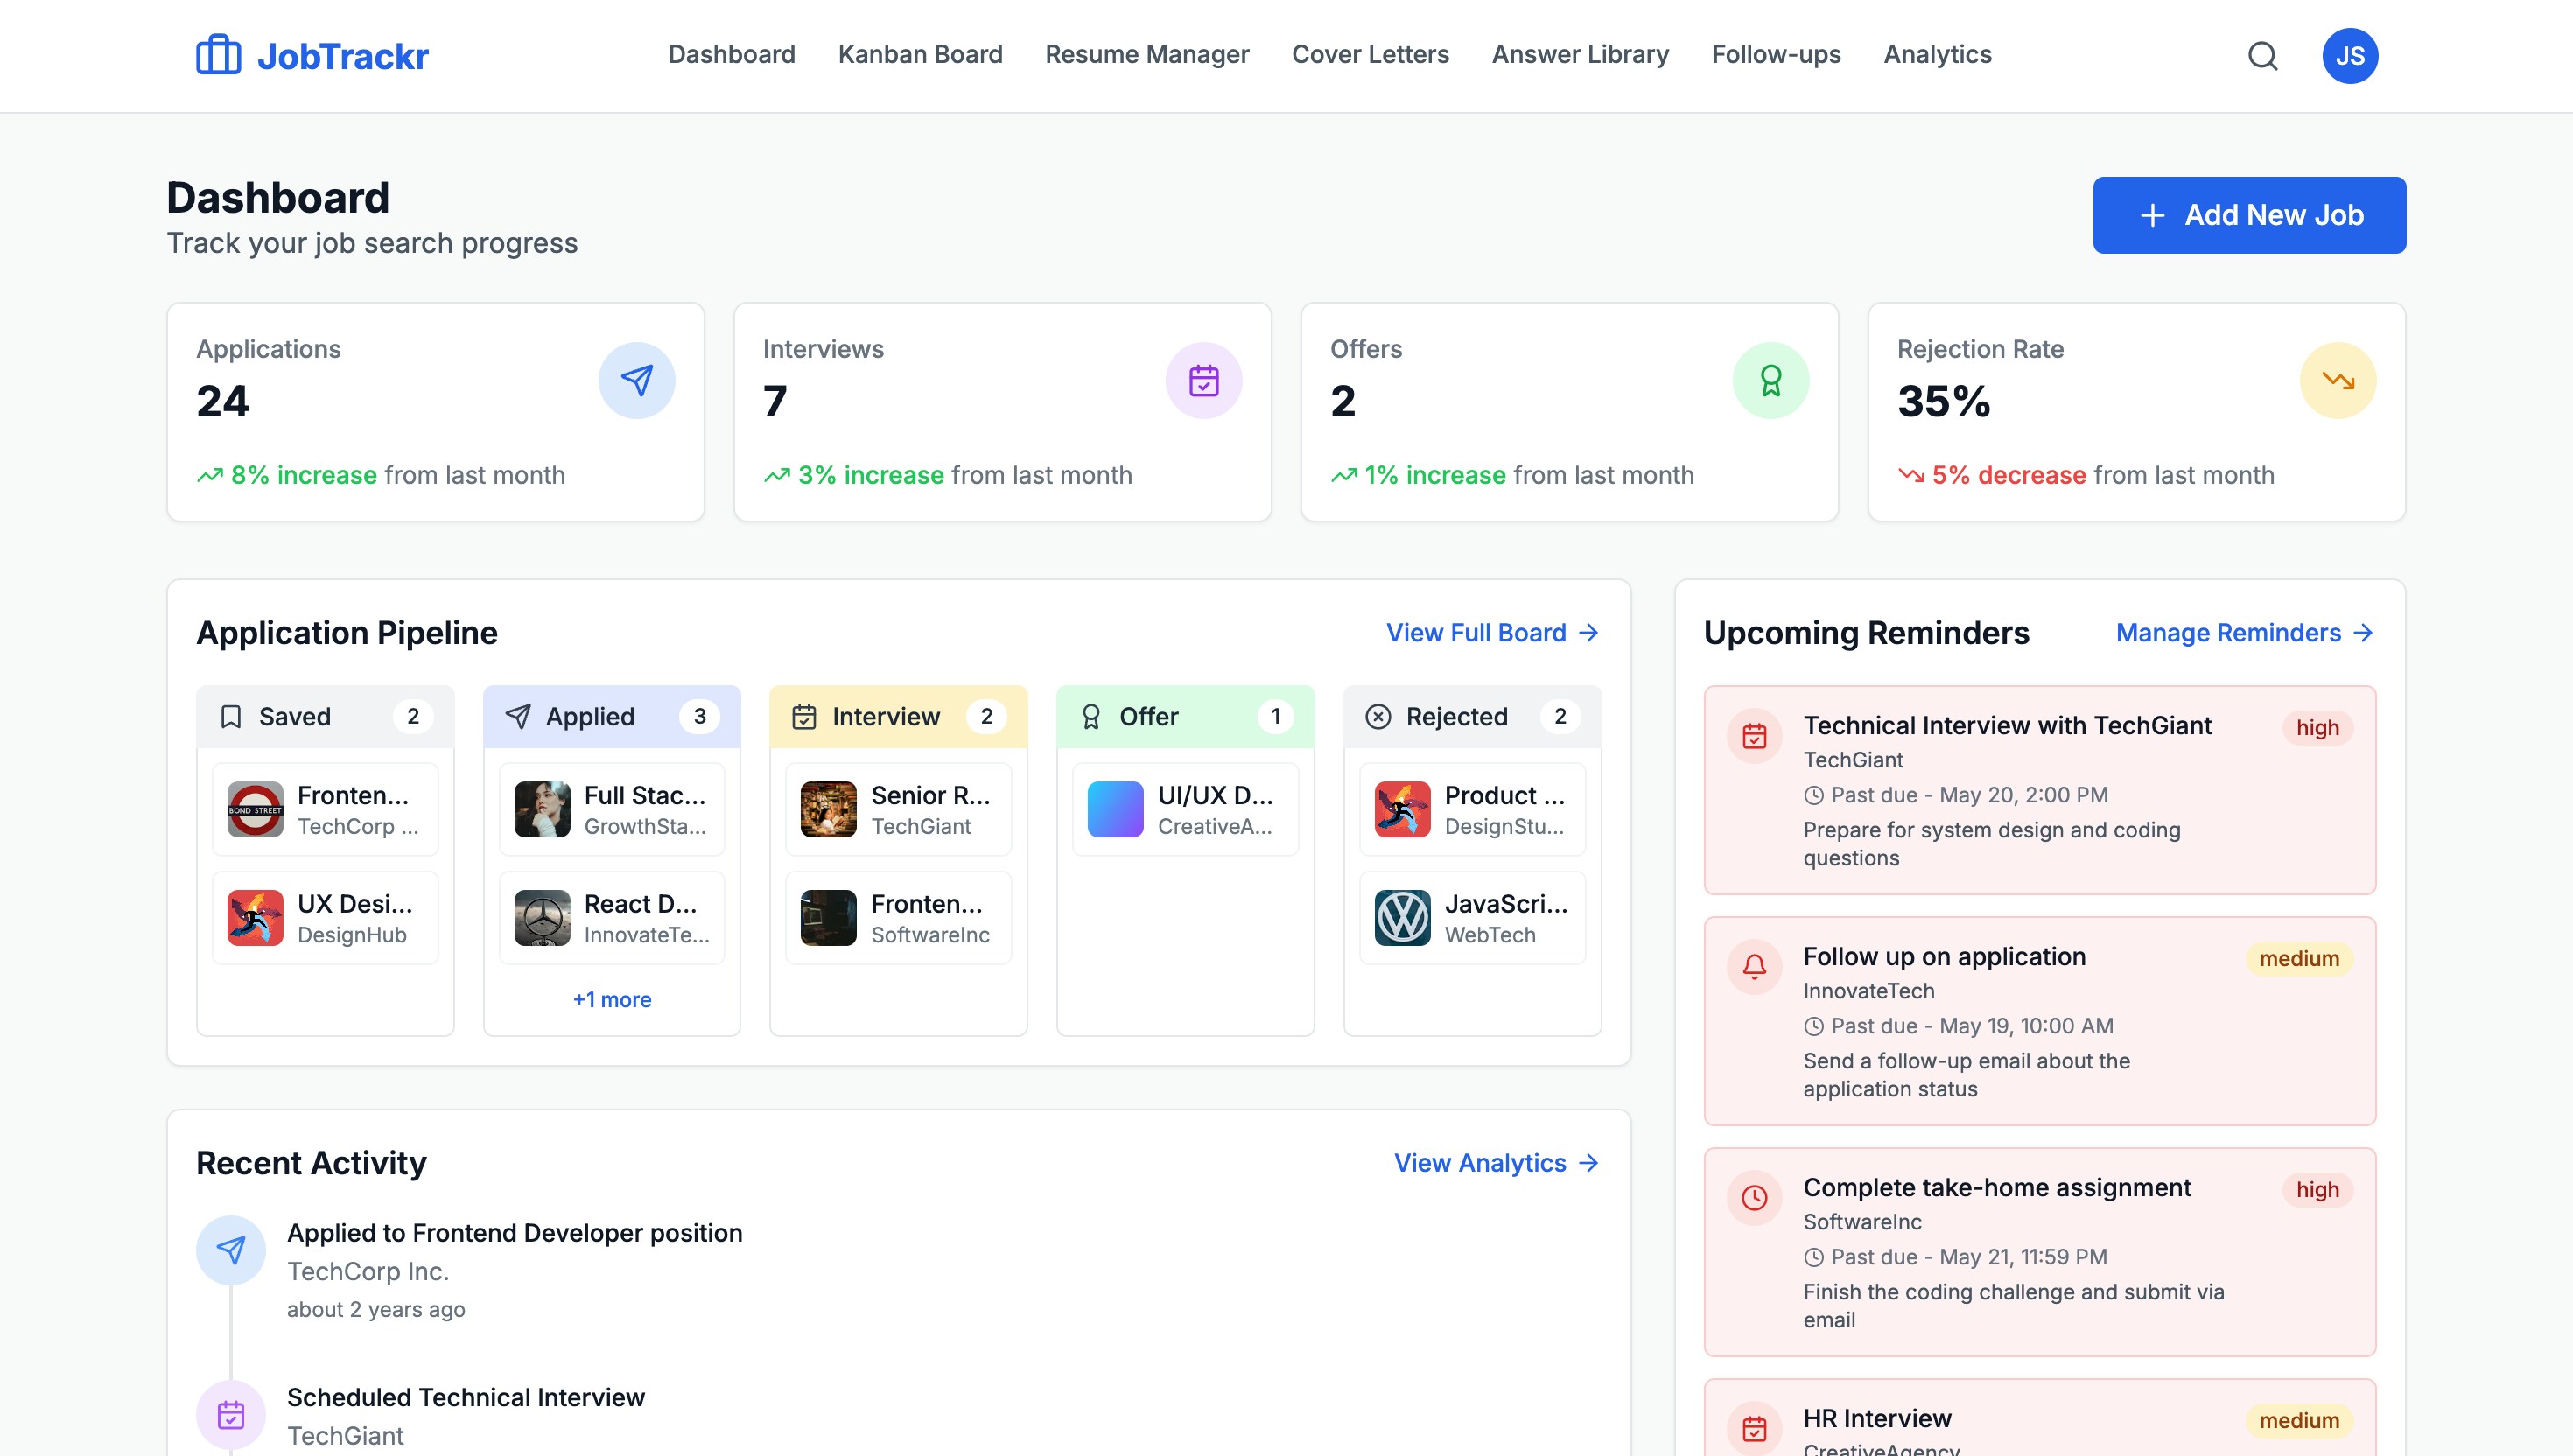Click the JobTrackr briefcase logo
2573x1456 pixels.
[218, 55]
